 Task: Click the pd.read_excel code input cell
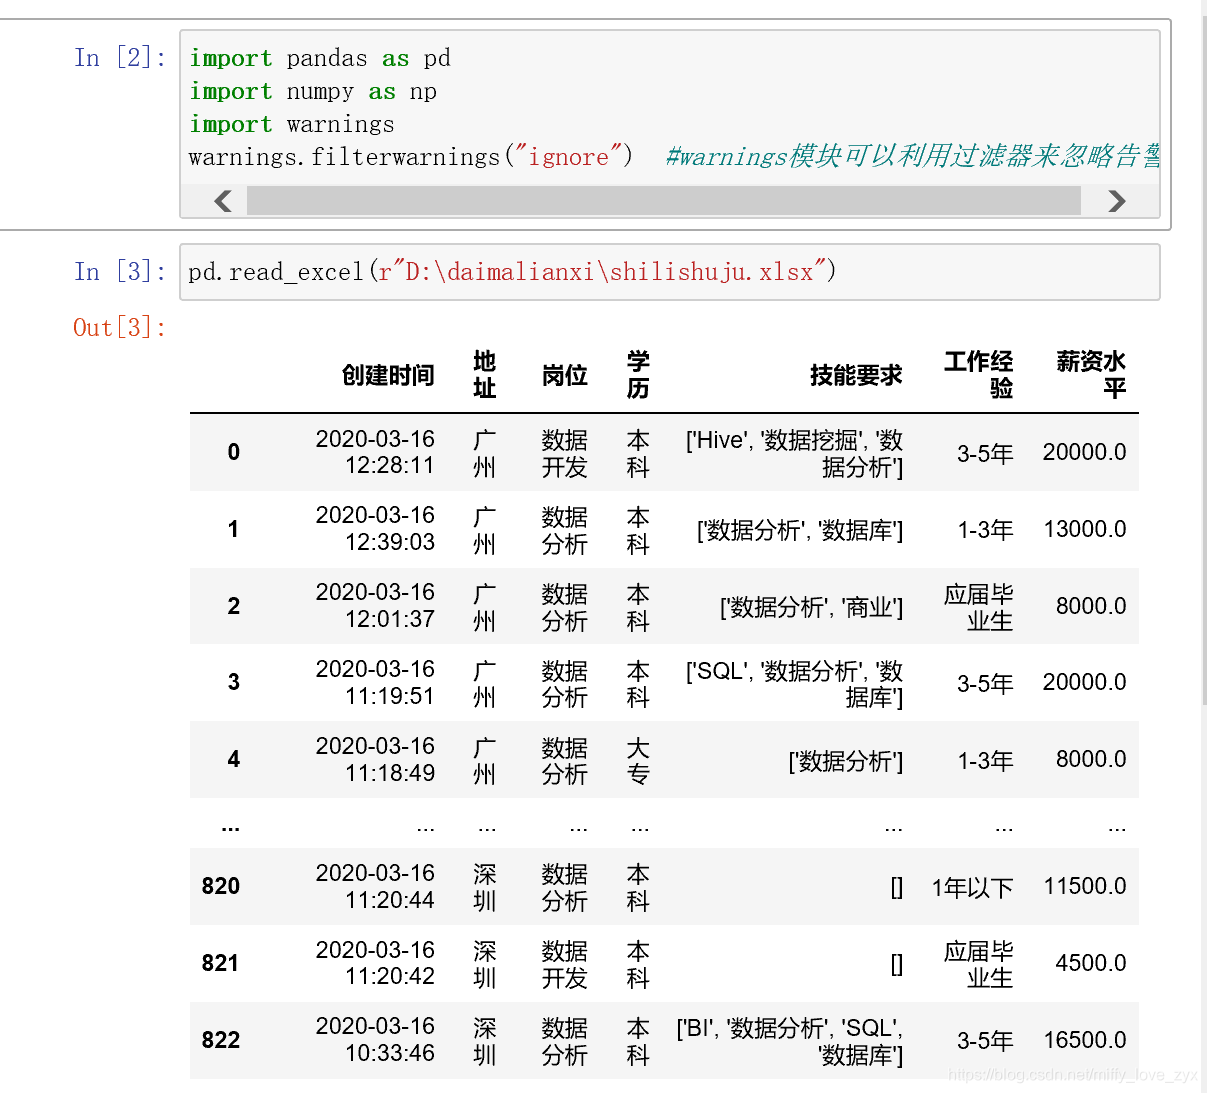[x=670, y=272]
